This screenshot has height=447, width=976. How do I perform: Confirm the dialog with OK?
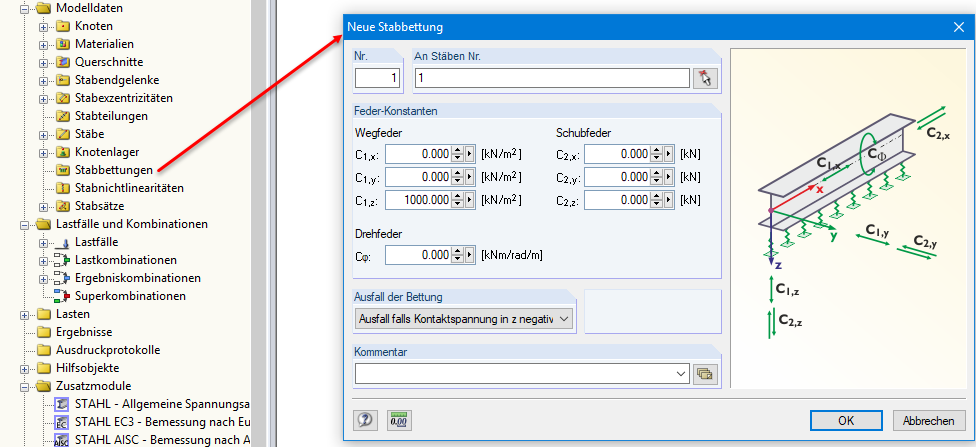point(846,420)
